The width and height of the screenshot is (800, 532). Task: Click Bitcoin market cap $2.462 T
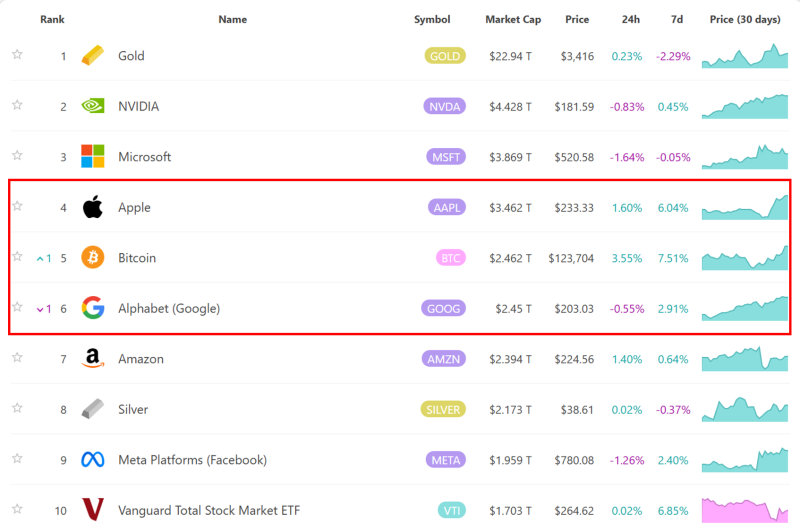[510, 258]
